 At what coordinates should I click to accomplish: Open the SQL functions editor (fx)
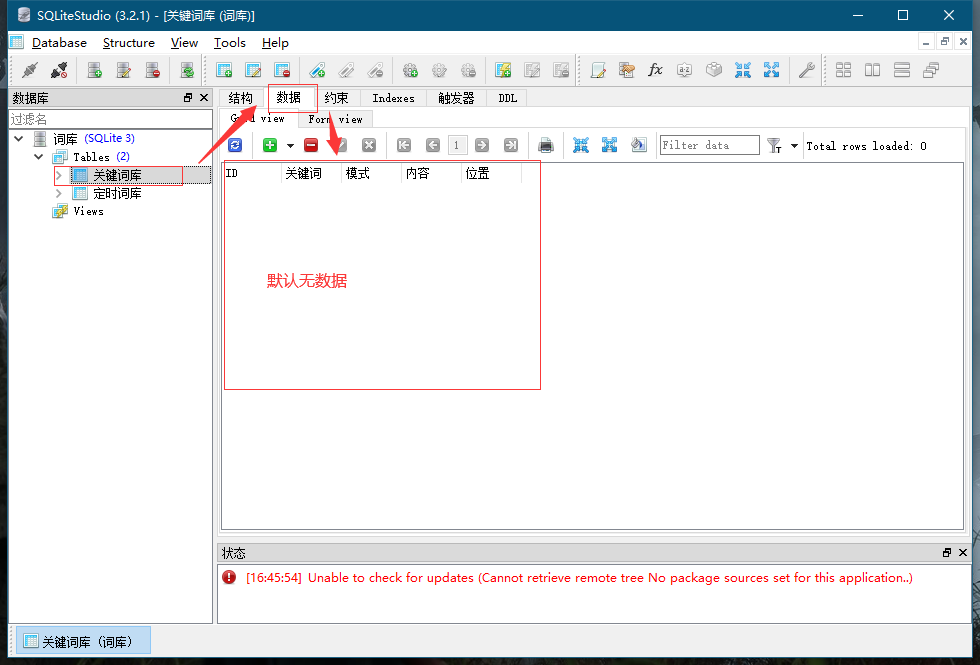655,70
